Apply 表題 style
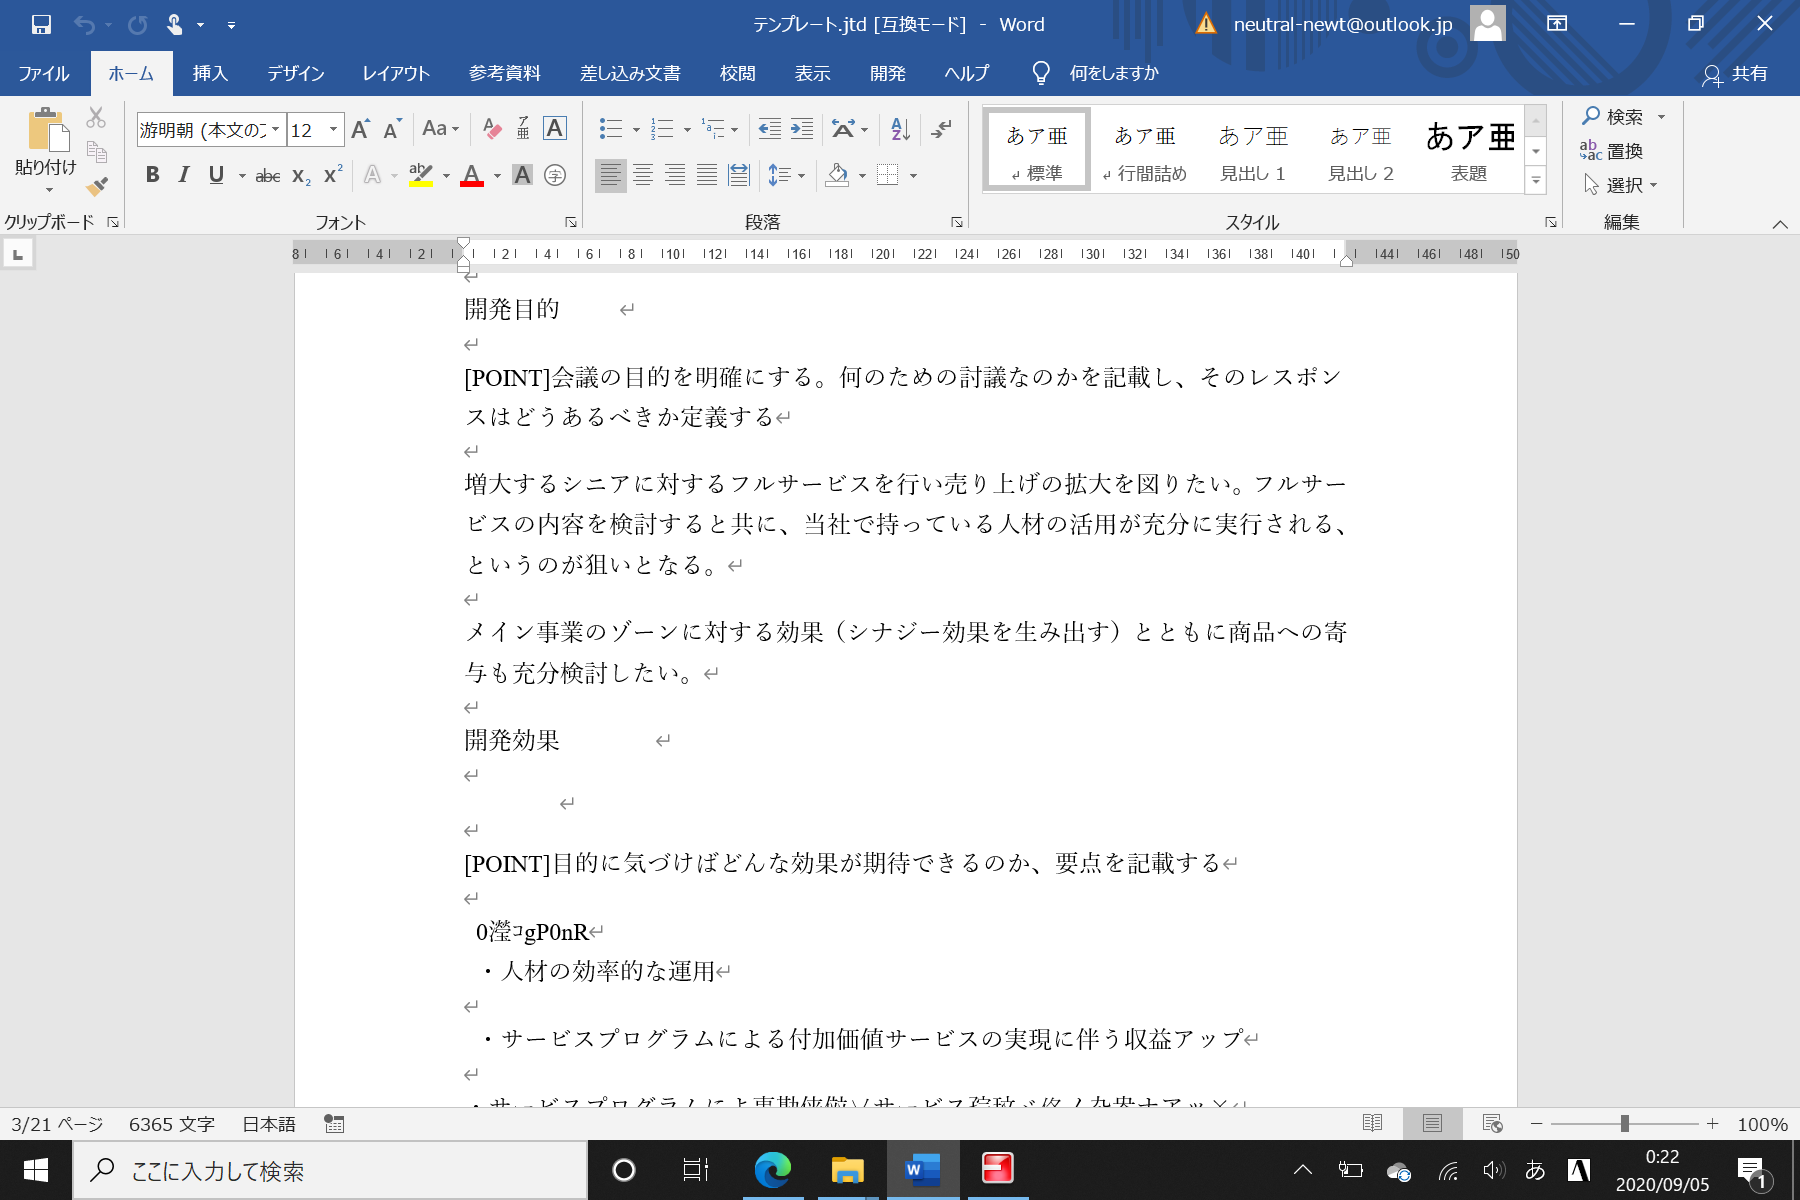Viewport: 1800px width, 1200px height. [1470, 150]
